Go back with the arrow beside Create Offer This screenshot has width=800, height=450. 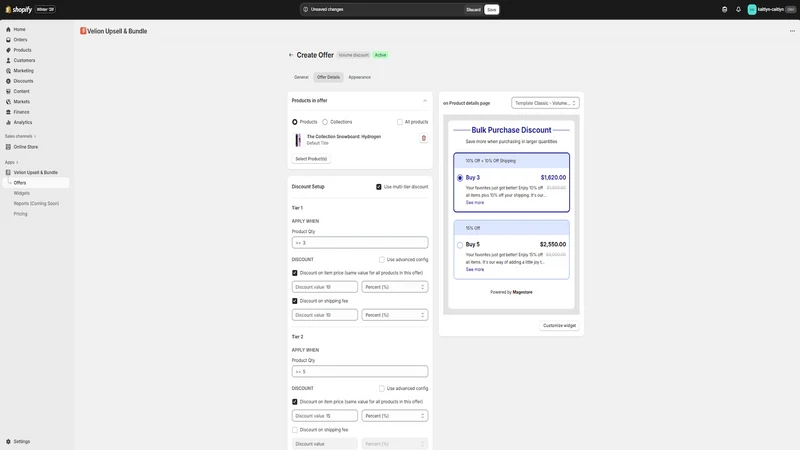291,55
